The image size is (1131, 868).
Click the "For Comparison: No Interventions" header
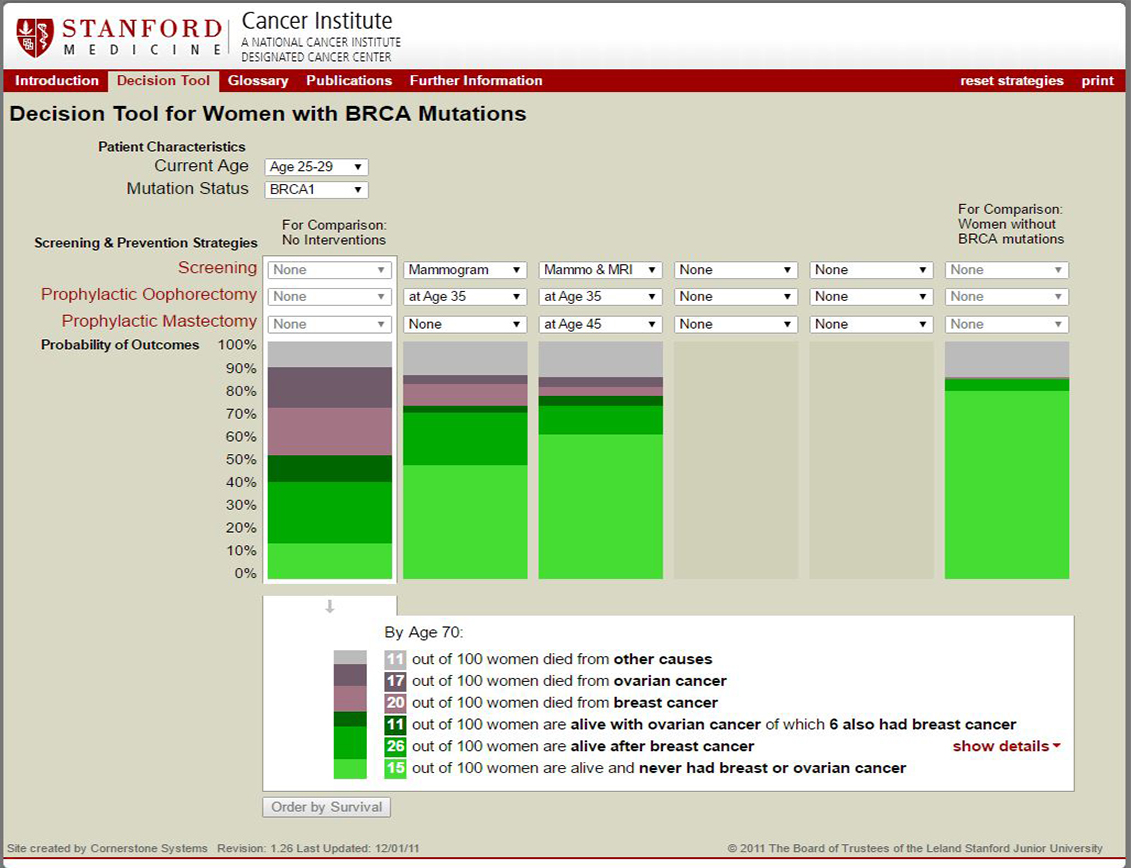point(334,232)
